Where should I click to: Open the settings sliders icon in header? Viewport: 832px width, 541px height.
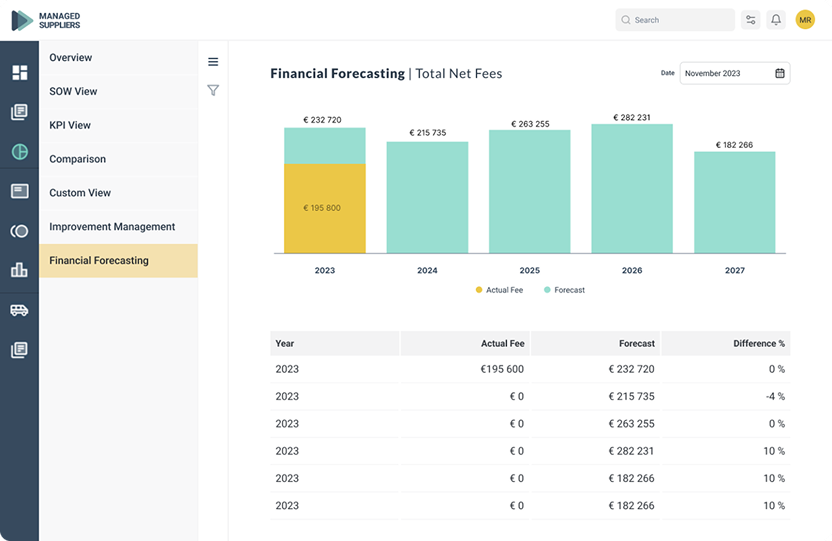click(751, 20)
